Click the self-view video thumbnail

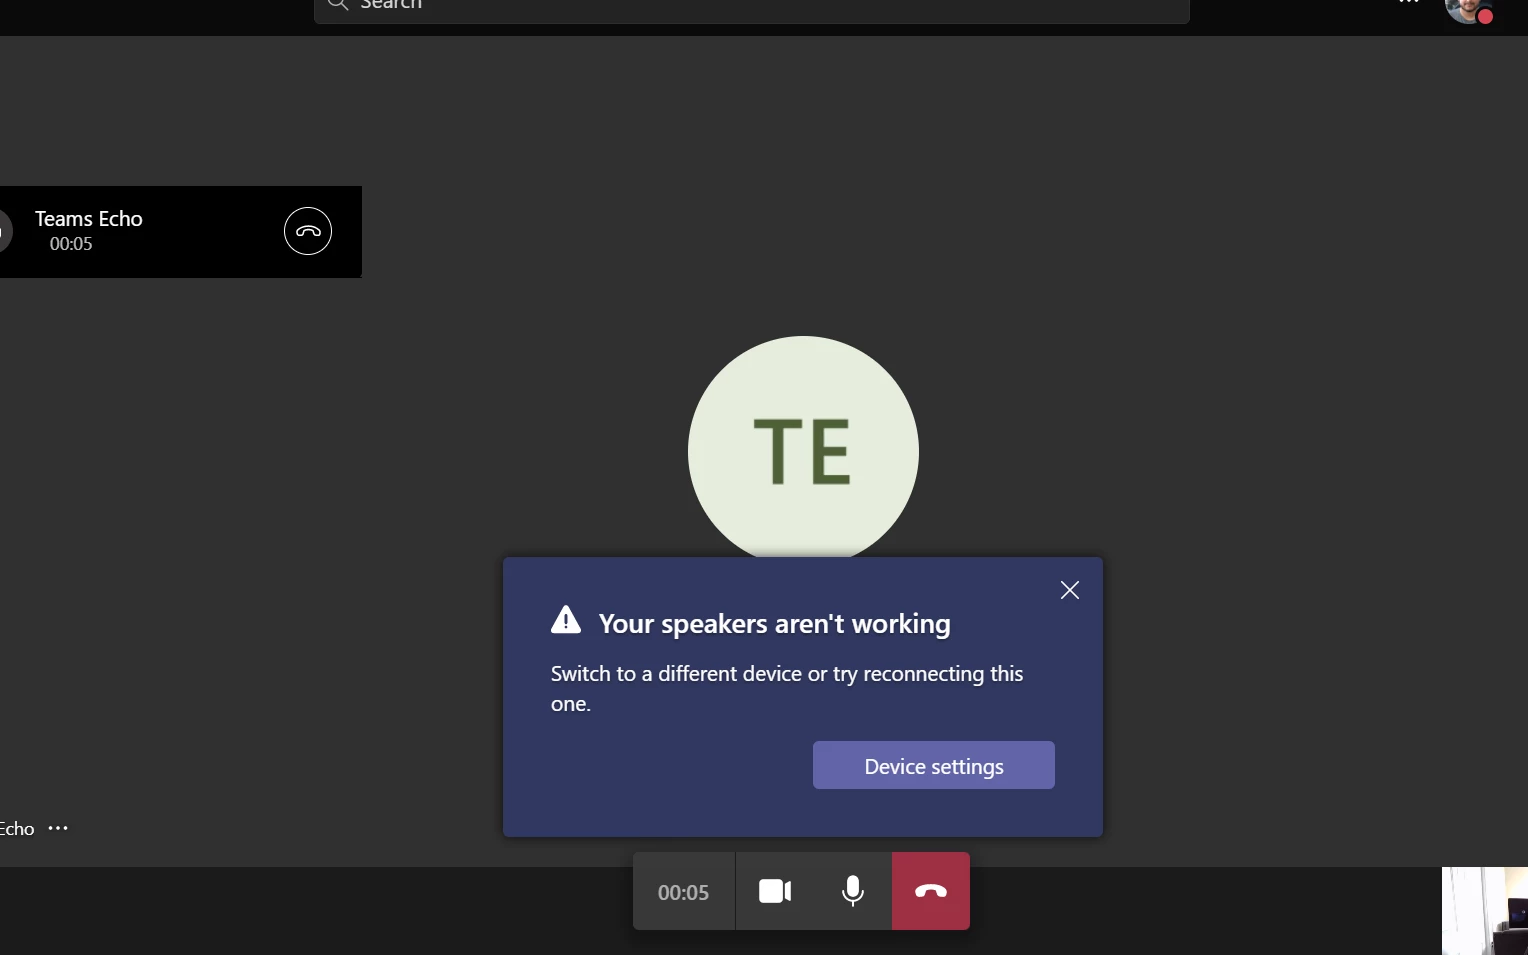1485,911
